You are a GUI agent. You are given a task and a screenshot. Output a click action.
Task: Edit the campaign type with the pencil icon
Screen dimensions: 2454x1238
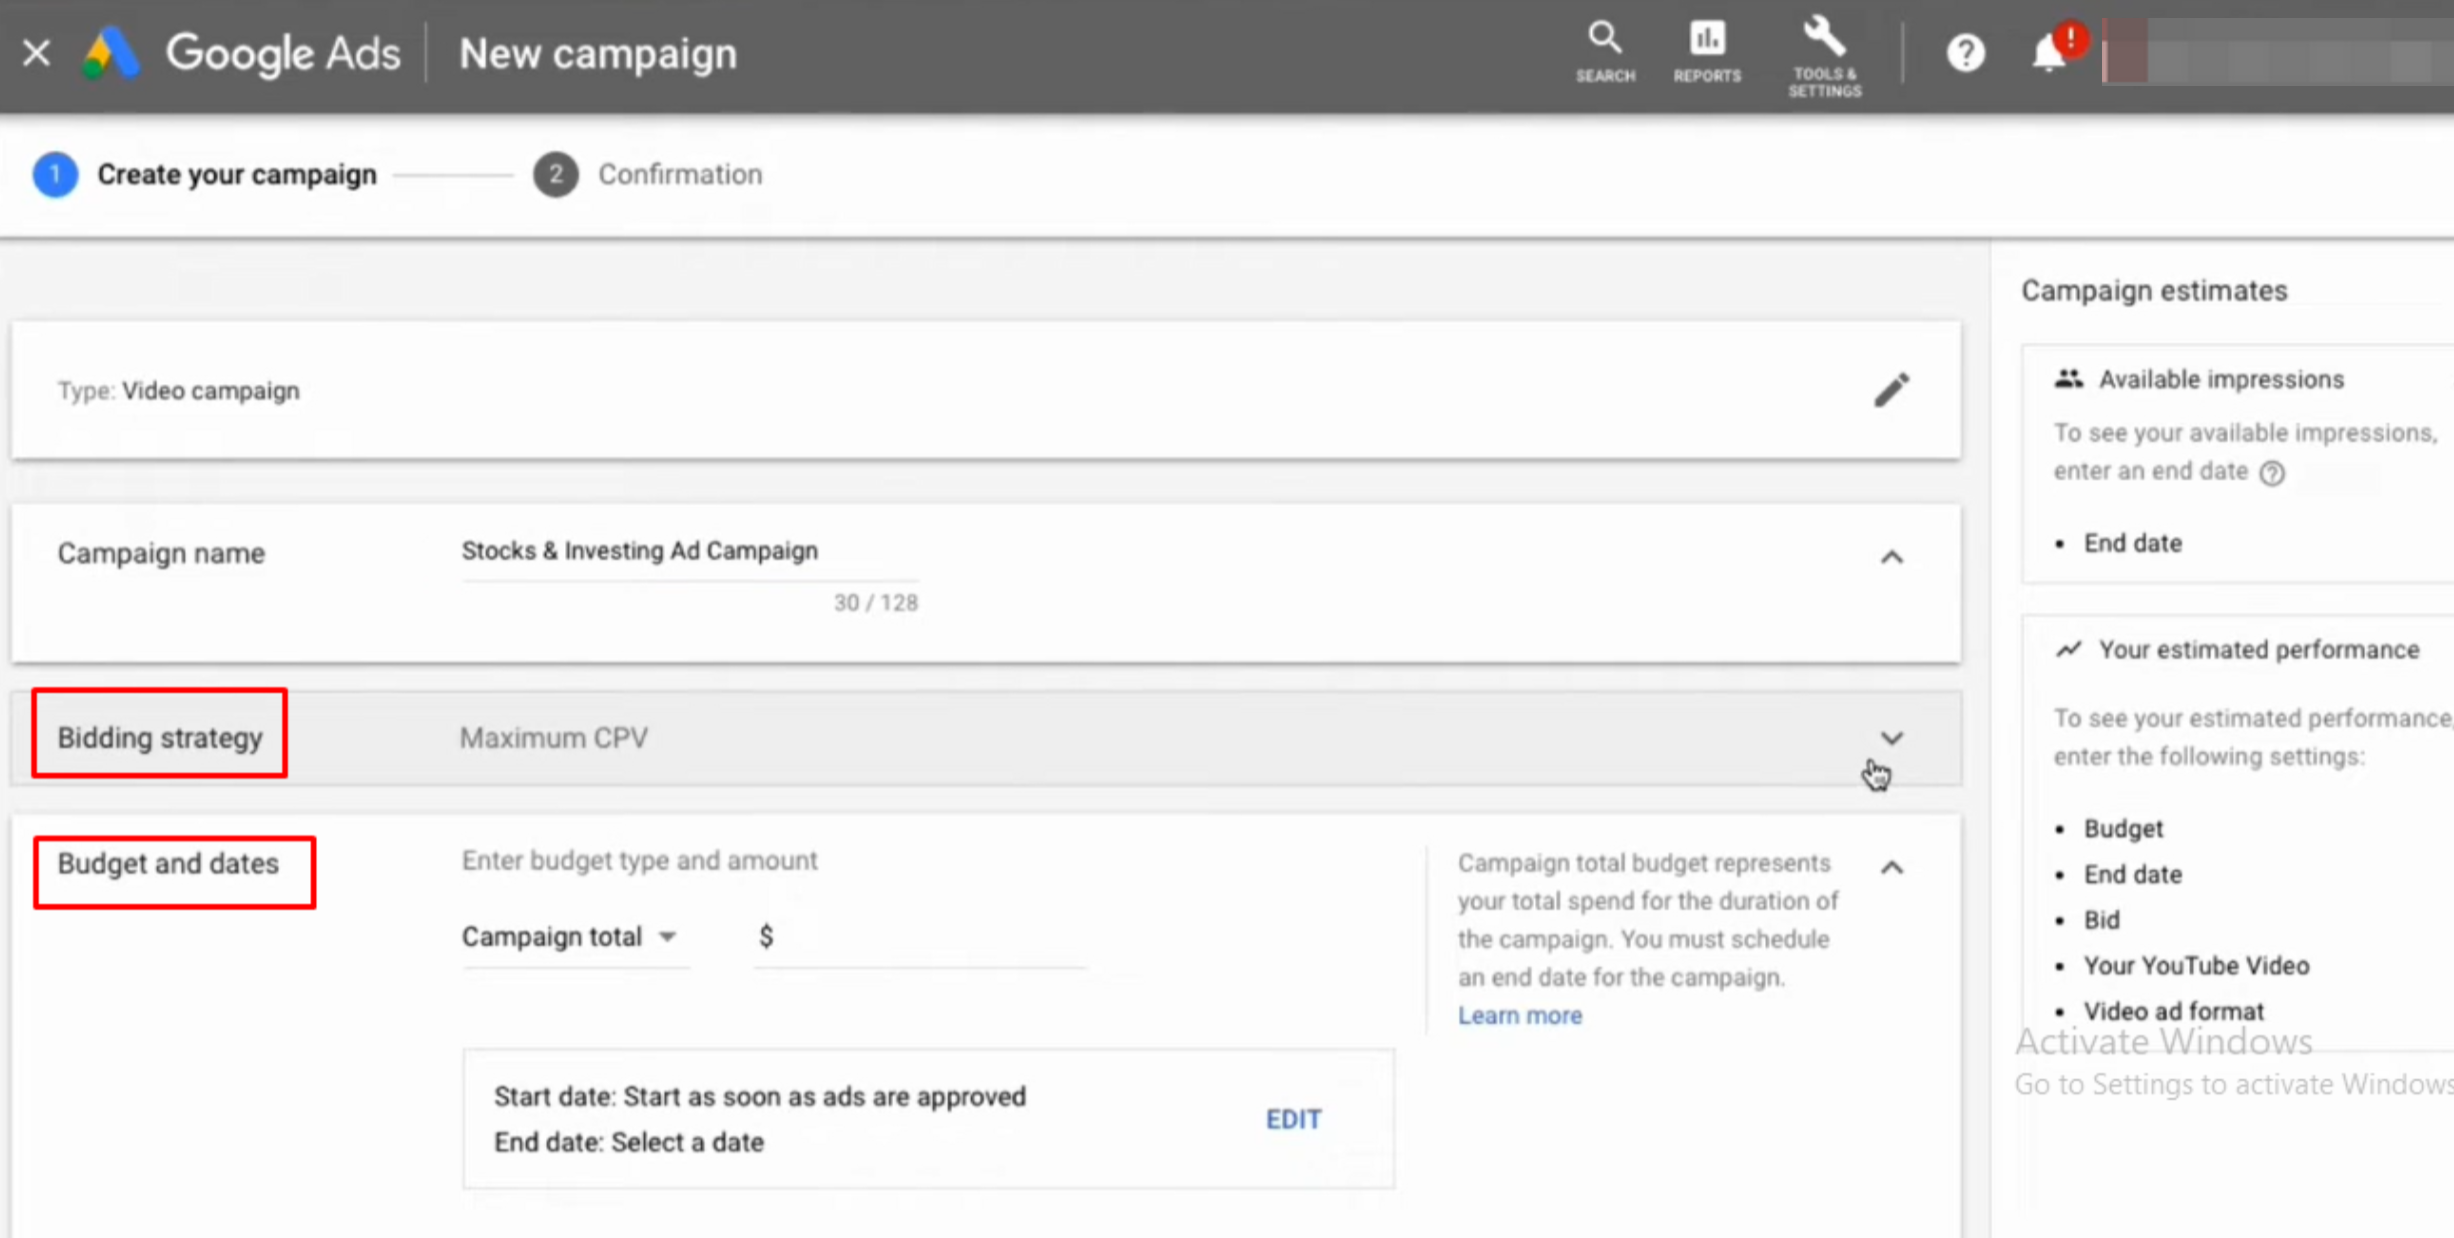1892,389
